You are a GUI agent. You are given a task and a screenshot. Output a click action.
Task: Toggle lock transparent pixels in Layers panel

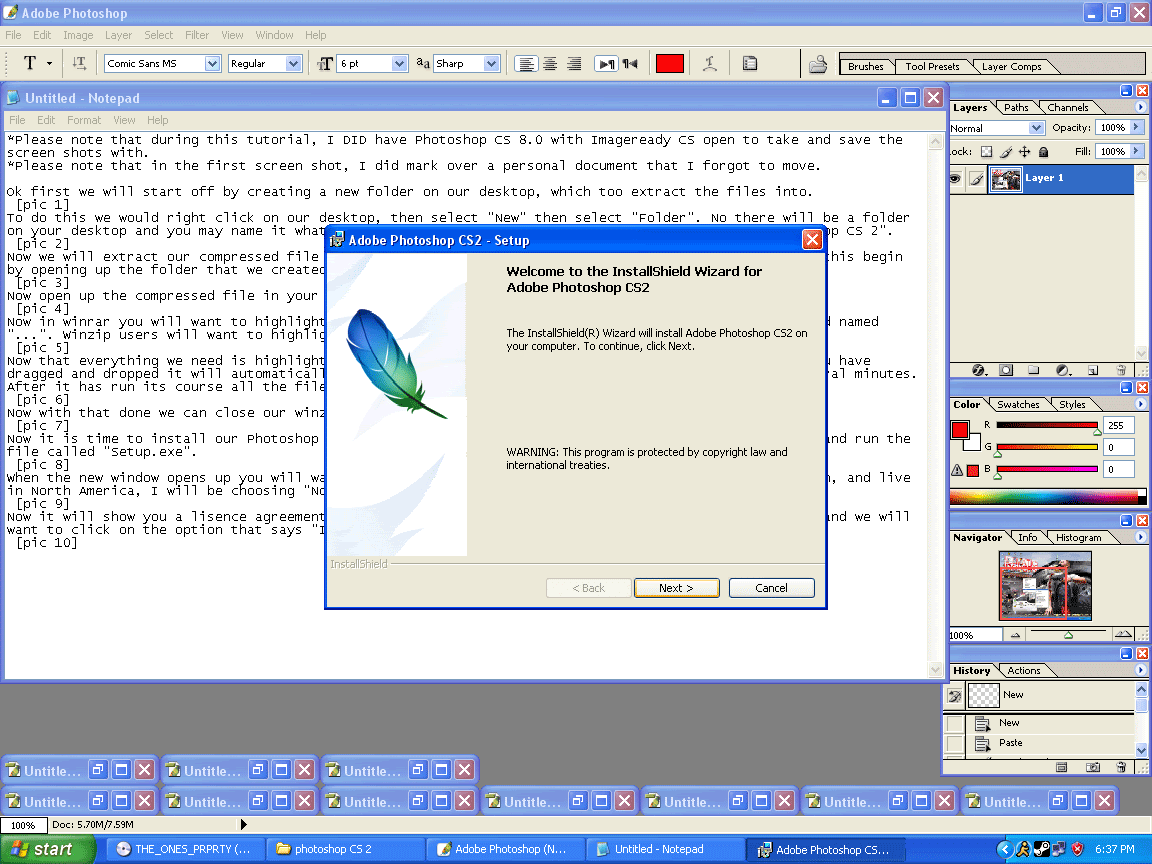(987, 152)
